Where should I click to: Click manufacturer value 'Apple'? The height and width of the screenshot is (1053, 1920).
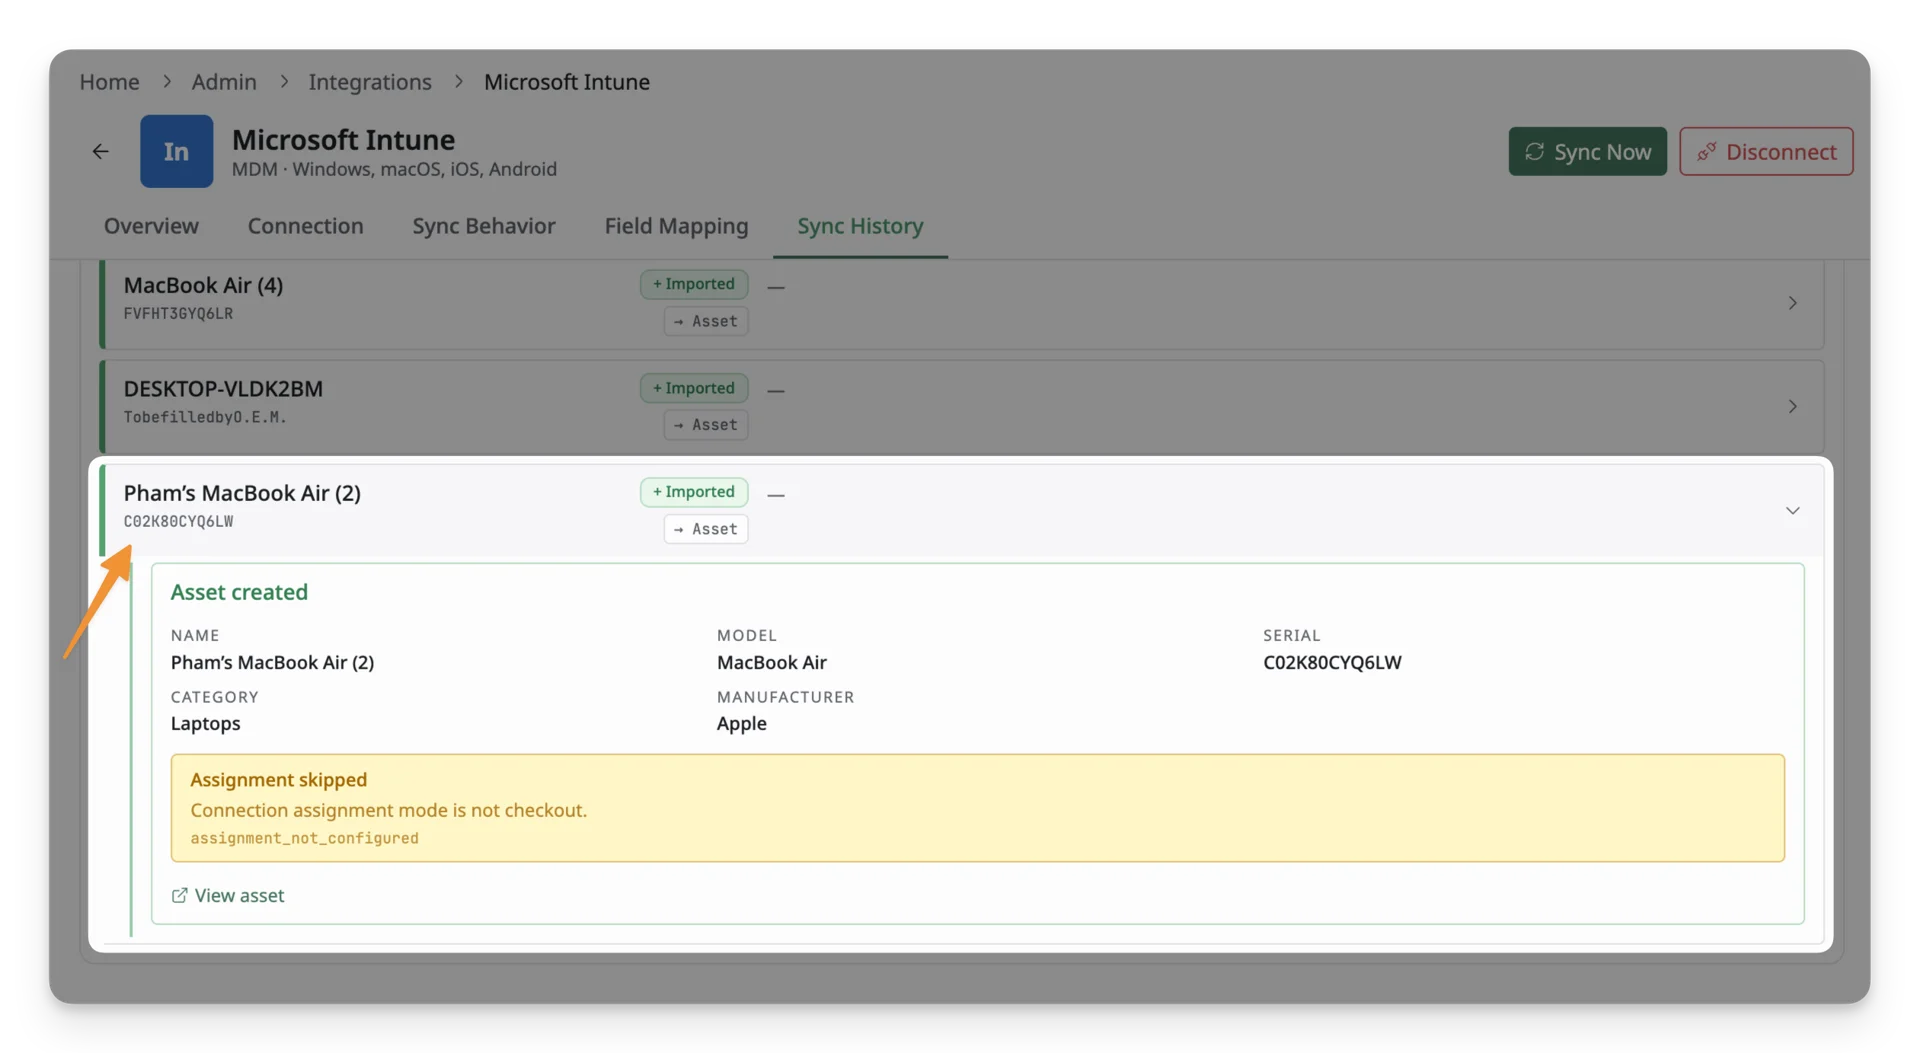pyautogui.click(x=741, y=724)
